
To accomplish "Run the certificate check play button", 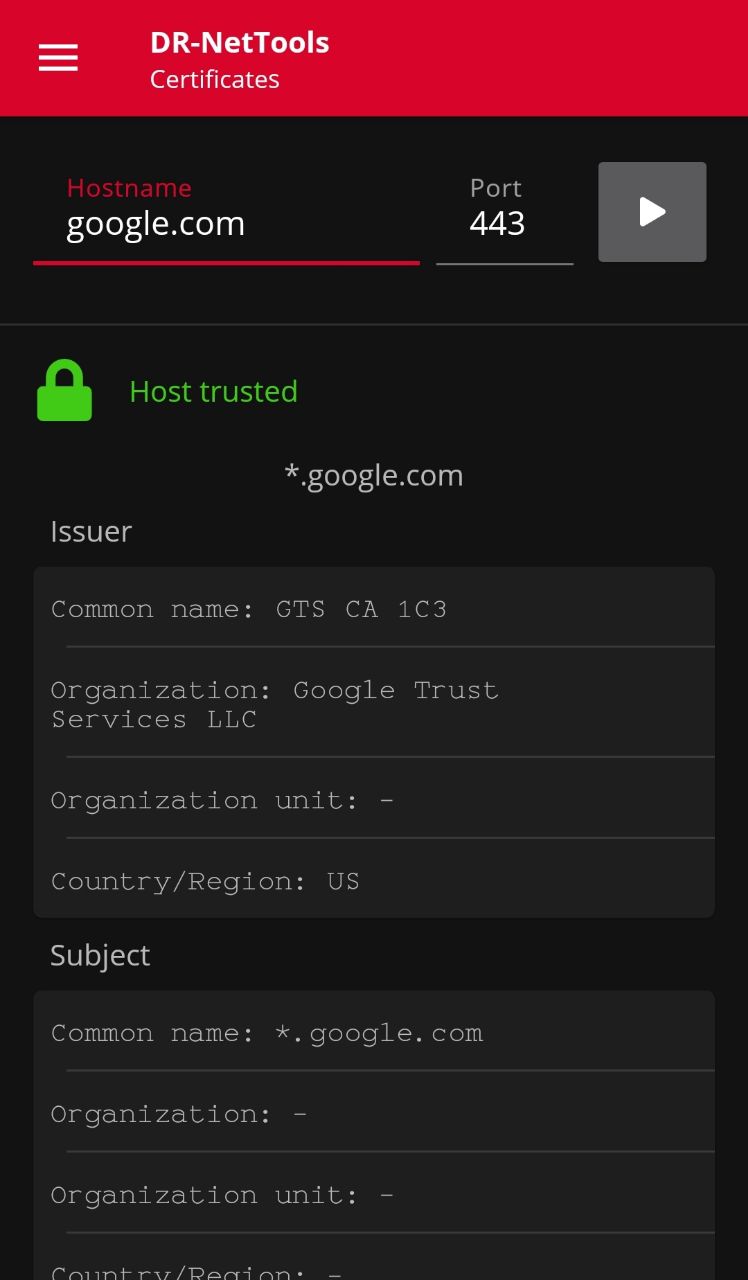I will 652,212.
